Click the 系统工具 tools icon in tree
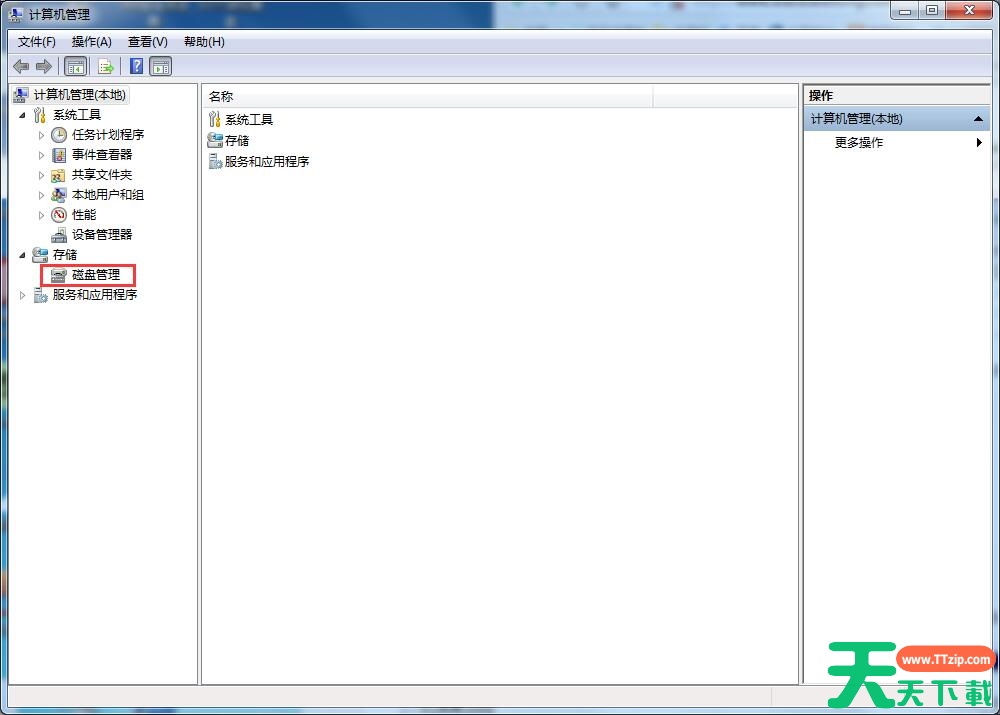Screen dimensions: 1000x715 tap(40, 115)
